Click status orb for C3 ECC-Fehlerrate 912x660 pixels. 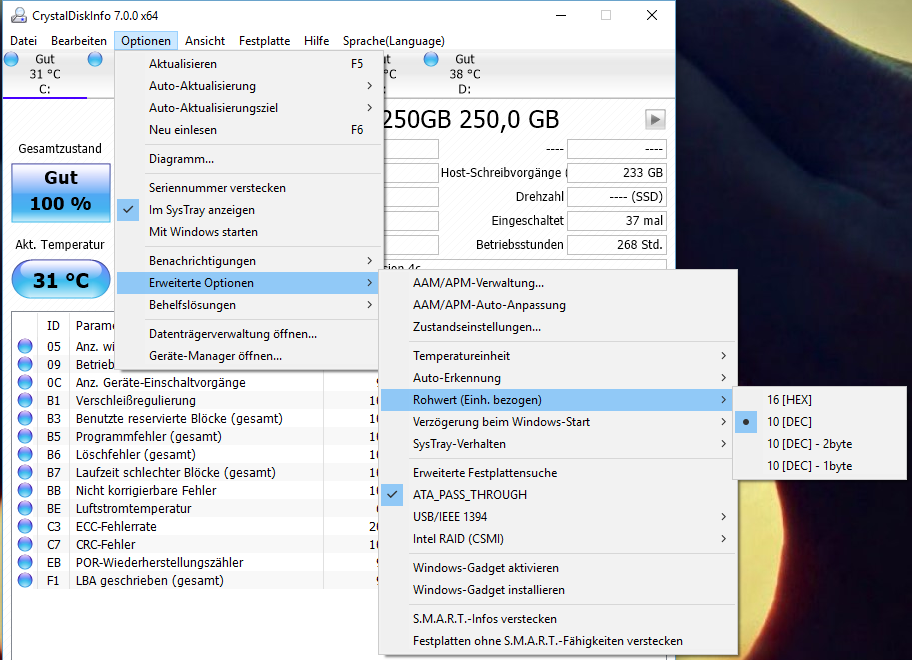[25, 526]
